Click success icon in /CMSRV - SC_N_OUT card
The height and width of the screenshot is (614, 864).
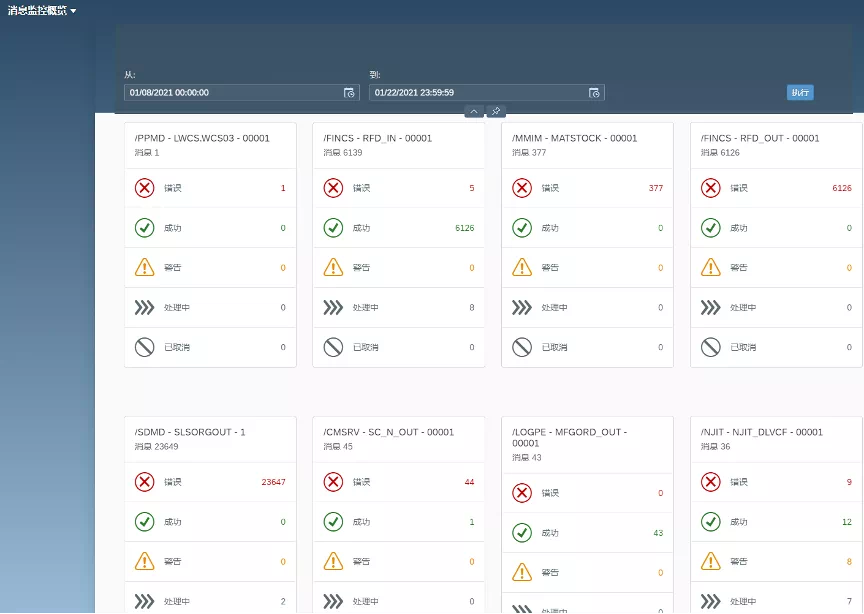point(333,521)
